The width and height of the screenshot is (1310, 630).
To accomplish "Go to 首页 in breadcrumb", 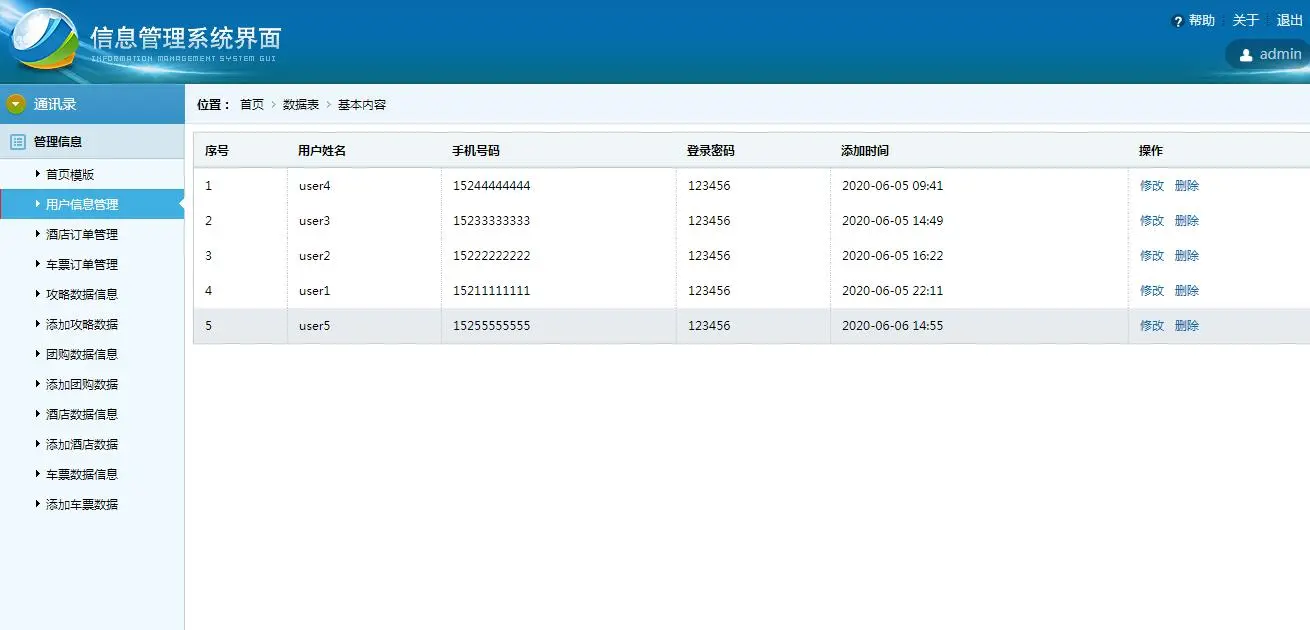I will tap(252, 104).
